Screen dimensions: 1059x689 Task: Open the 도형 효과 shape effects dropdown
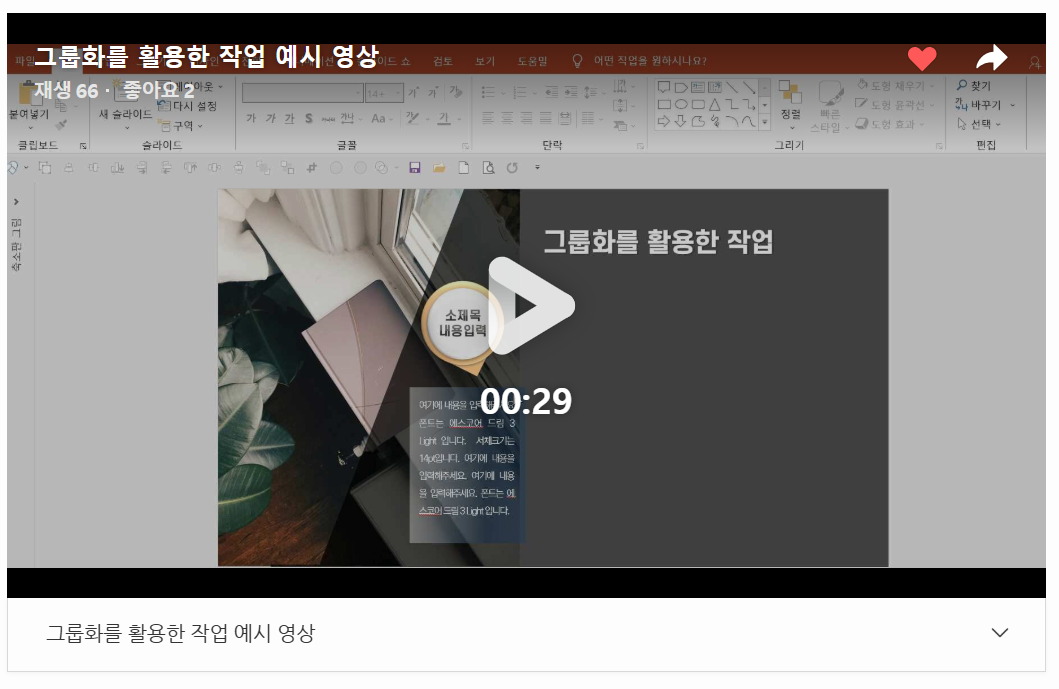pos(890,124)
